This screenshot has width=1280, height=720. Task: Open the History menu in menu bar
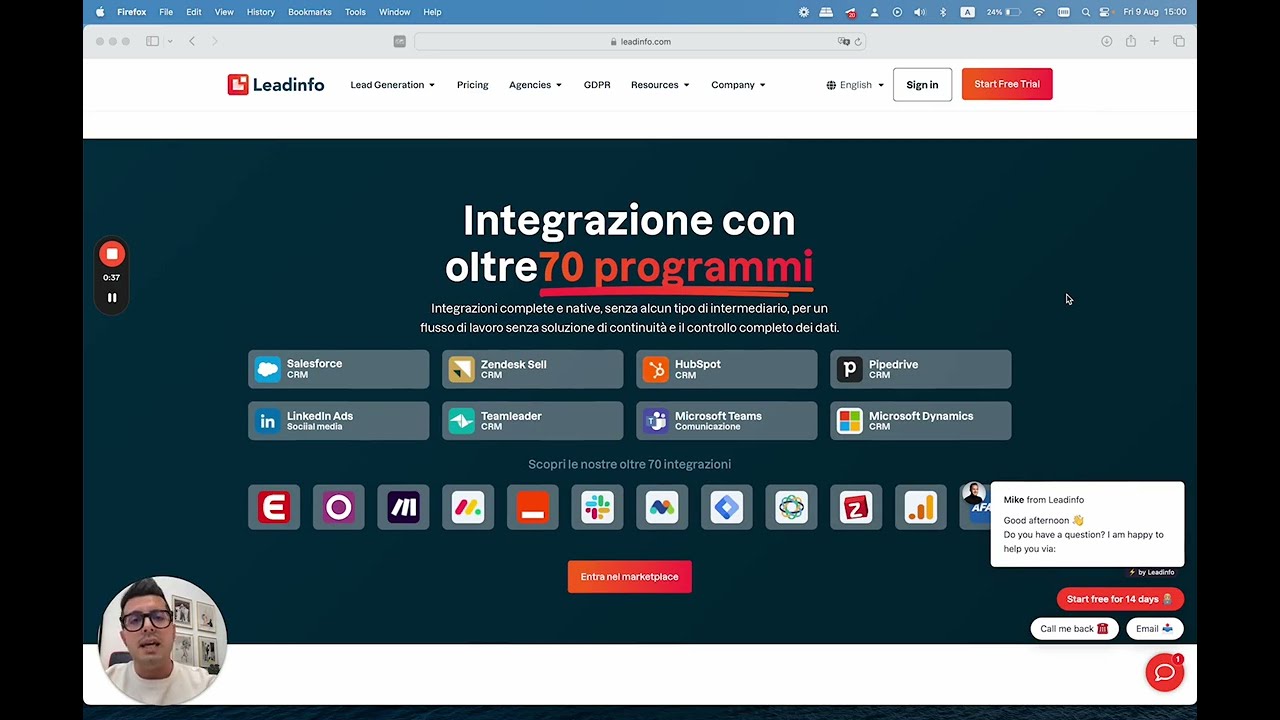coord(260,12)
